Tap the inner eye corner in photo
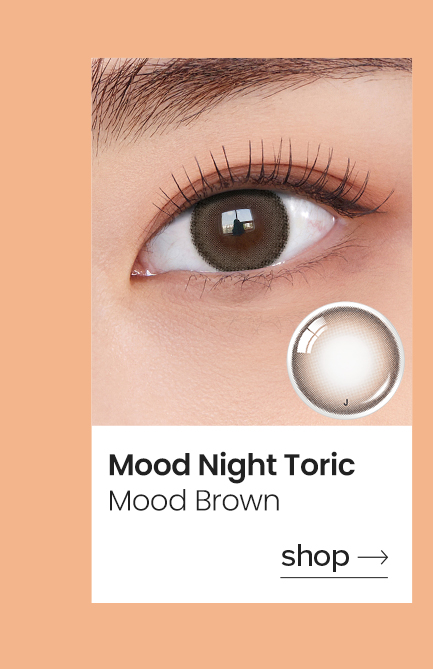This screenshot has width=433, height=669. tap(141, 271)
